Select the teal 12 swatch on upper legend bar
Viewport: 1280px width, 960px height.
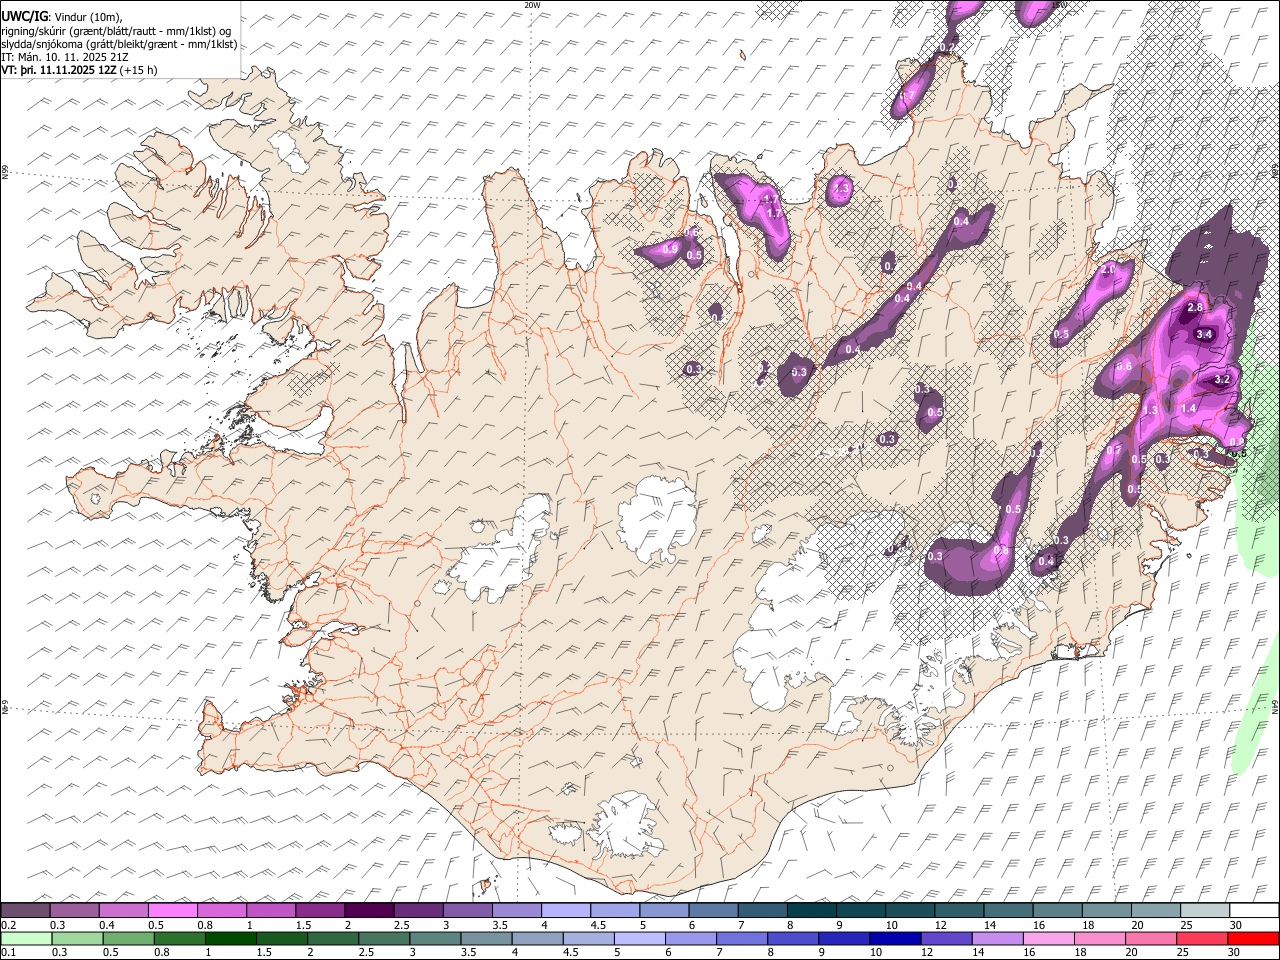[959, 911]
